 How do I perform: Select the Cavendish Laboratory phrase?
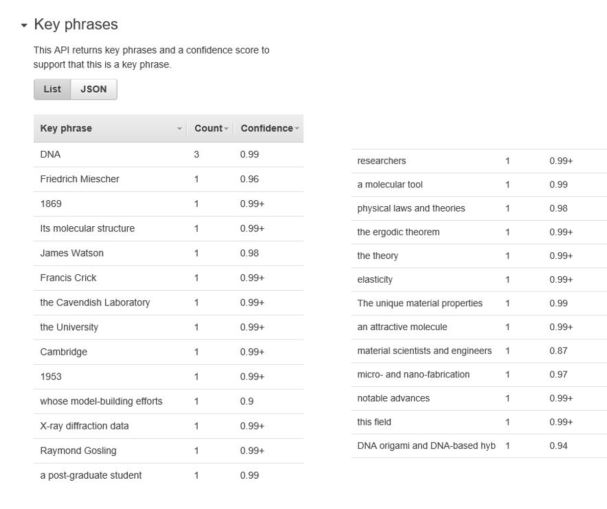pyautogui.click(x=94, y=302)
